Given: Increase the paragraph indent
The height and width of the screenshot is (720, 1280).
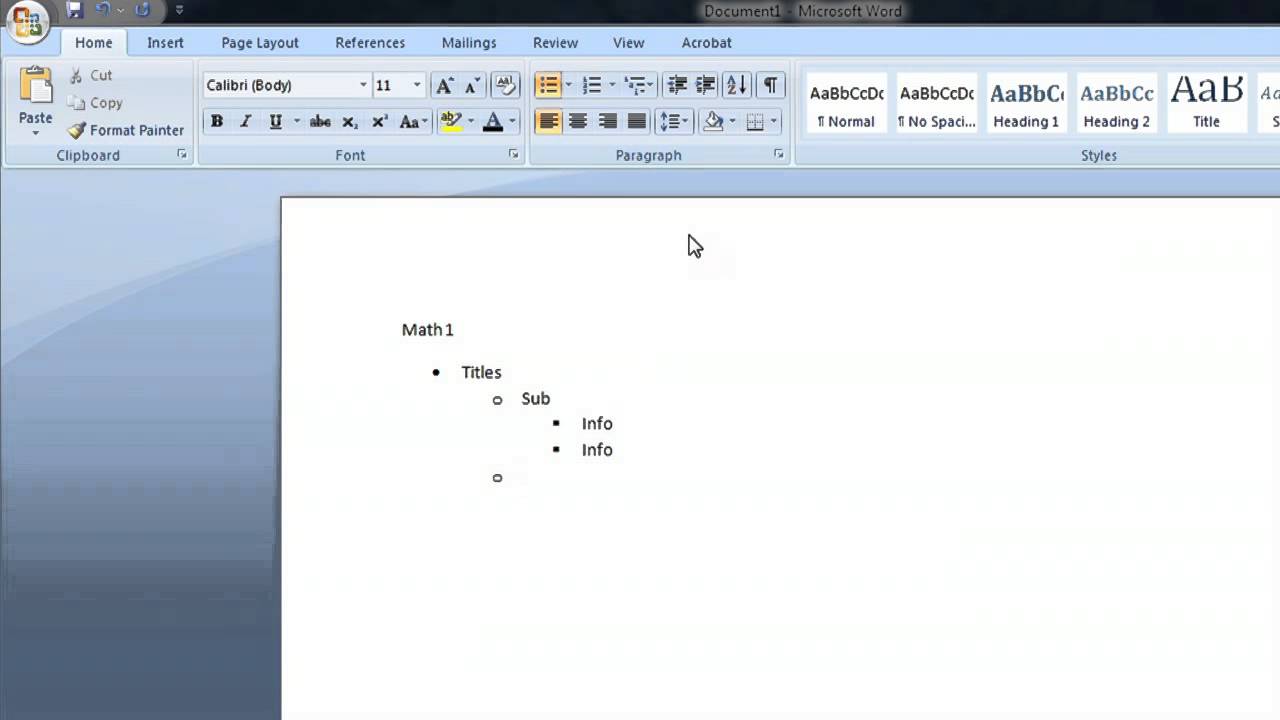Looking at the screenshot, I should click(x=705, y=86).
